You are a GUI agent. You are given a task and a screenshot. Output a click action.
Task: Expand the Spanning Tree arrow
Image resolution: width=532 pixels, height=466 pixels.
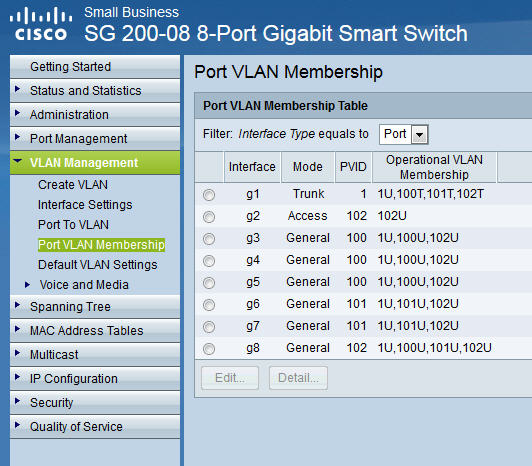point(18,305)
